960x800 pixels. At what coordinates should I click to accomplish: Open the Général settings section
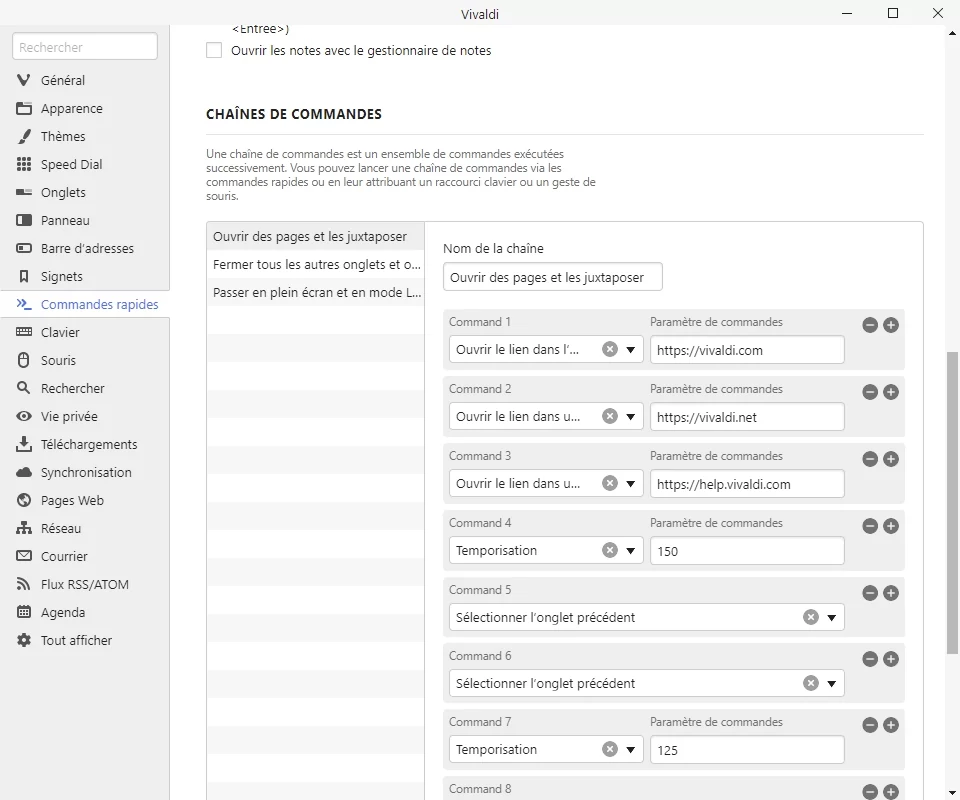(x=84, y=80)
